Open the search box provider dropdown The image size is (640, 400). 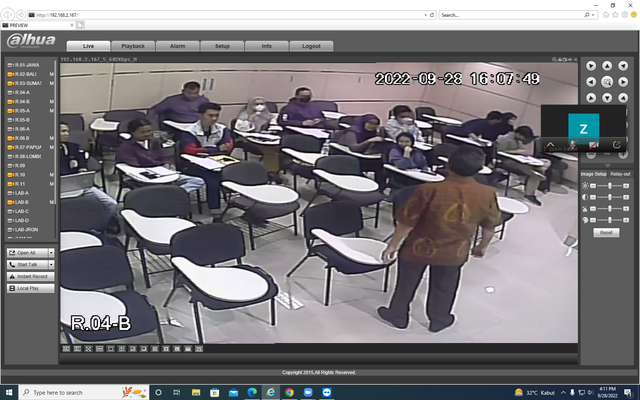(593, 15)
